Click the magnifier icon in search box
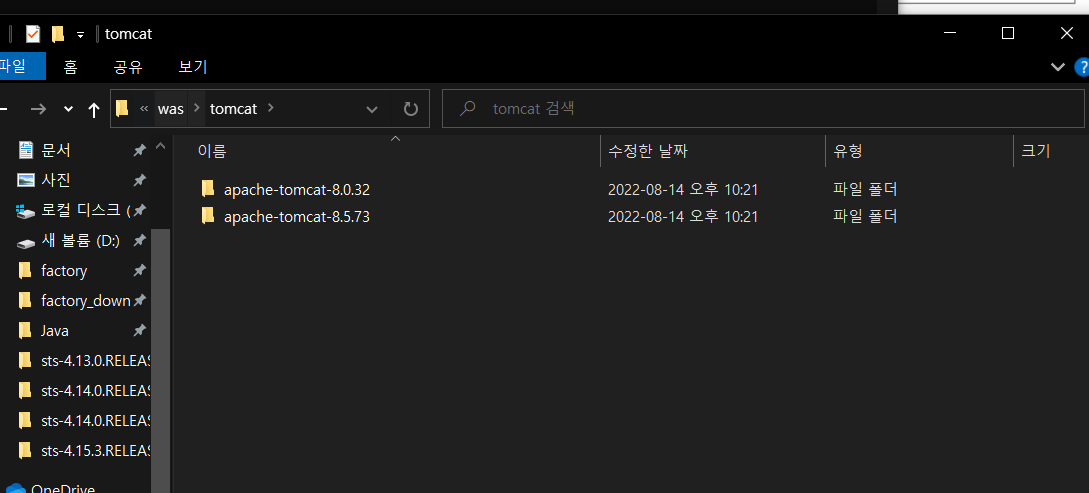Screen dimensions: 1089x493 point(468,109)
